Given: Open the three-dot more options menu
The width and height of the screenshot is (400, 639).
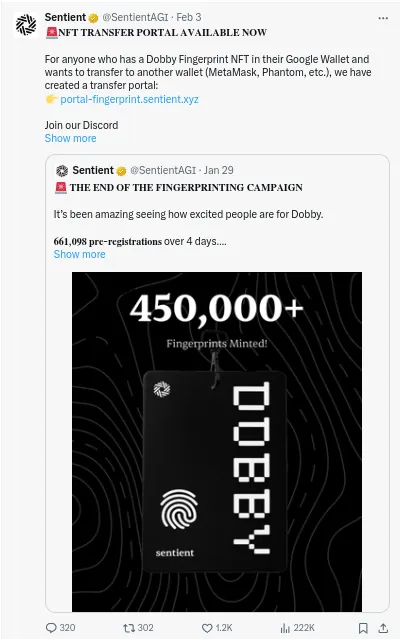Looking at the screenshot, I should [383, 18].
